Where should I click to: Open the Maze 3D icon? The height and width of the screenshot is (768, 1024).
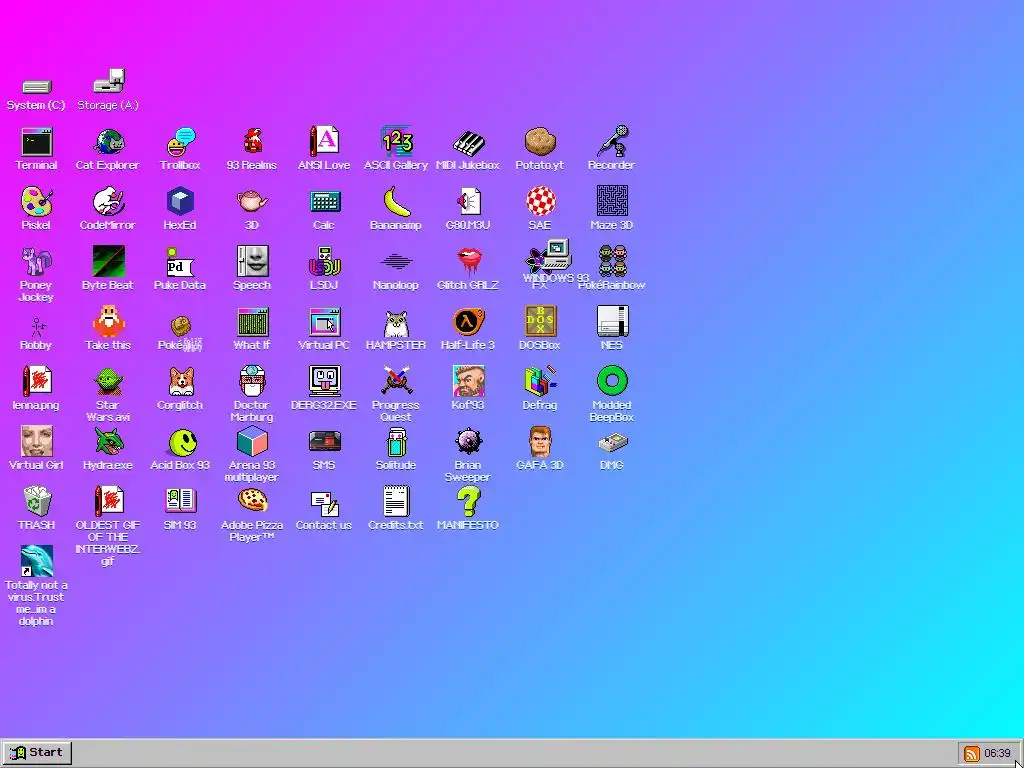(612, 202)
